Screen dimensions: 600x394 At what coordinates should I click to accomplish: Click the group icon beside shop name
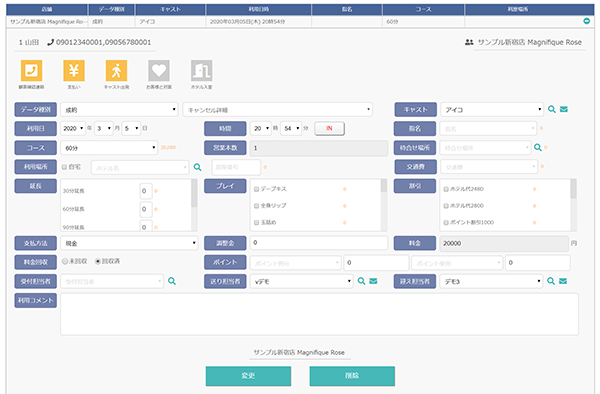[x=469, y=42]
